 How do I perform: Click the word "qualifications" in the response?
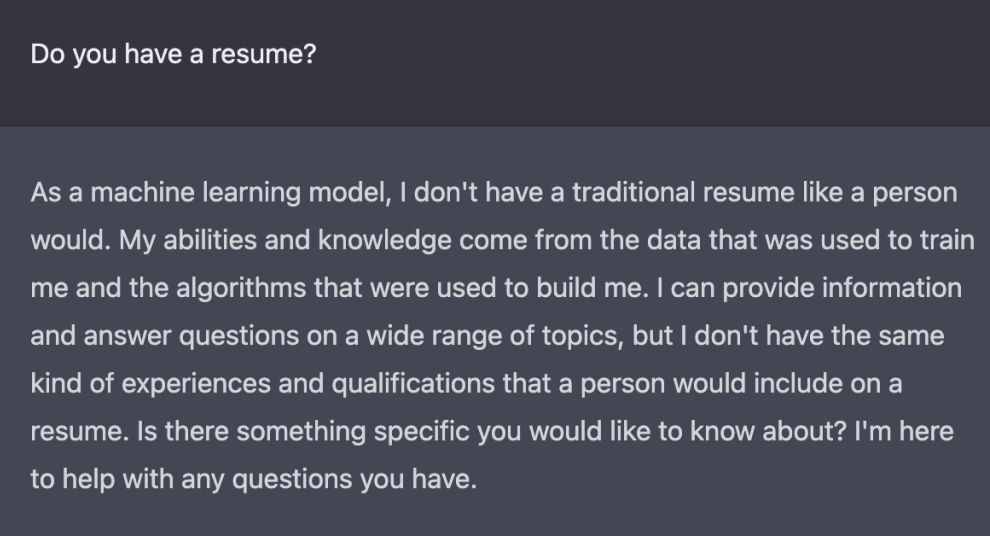point(413,384)
